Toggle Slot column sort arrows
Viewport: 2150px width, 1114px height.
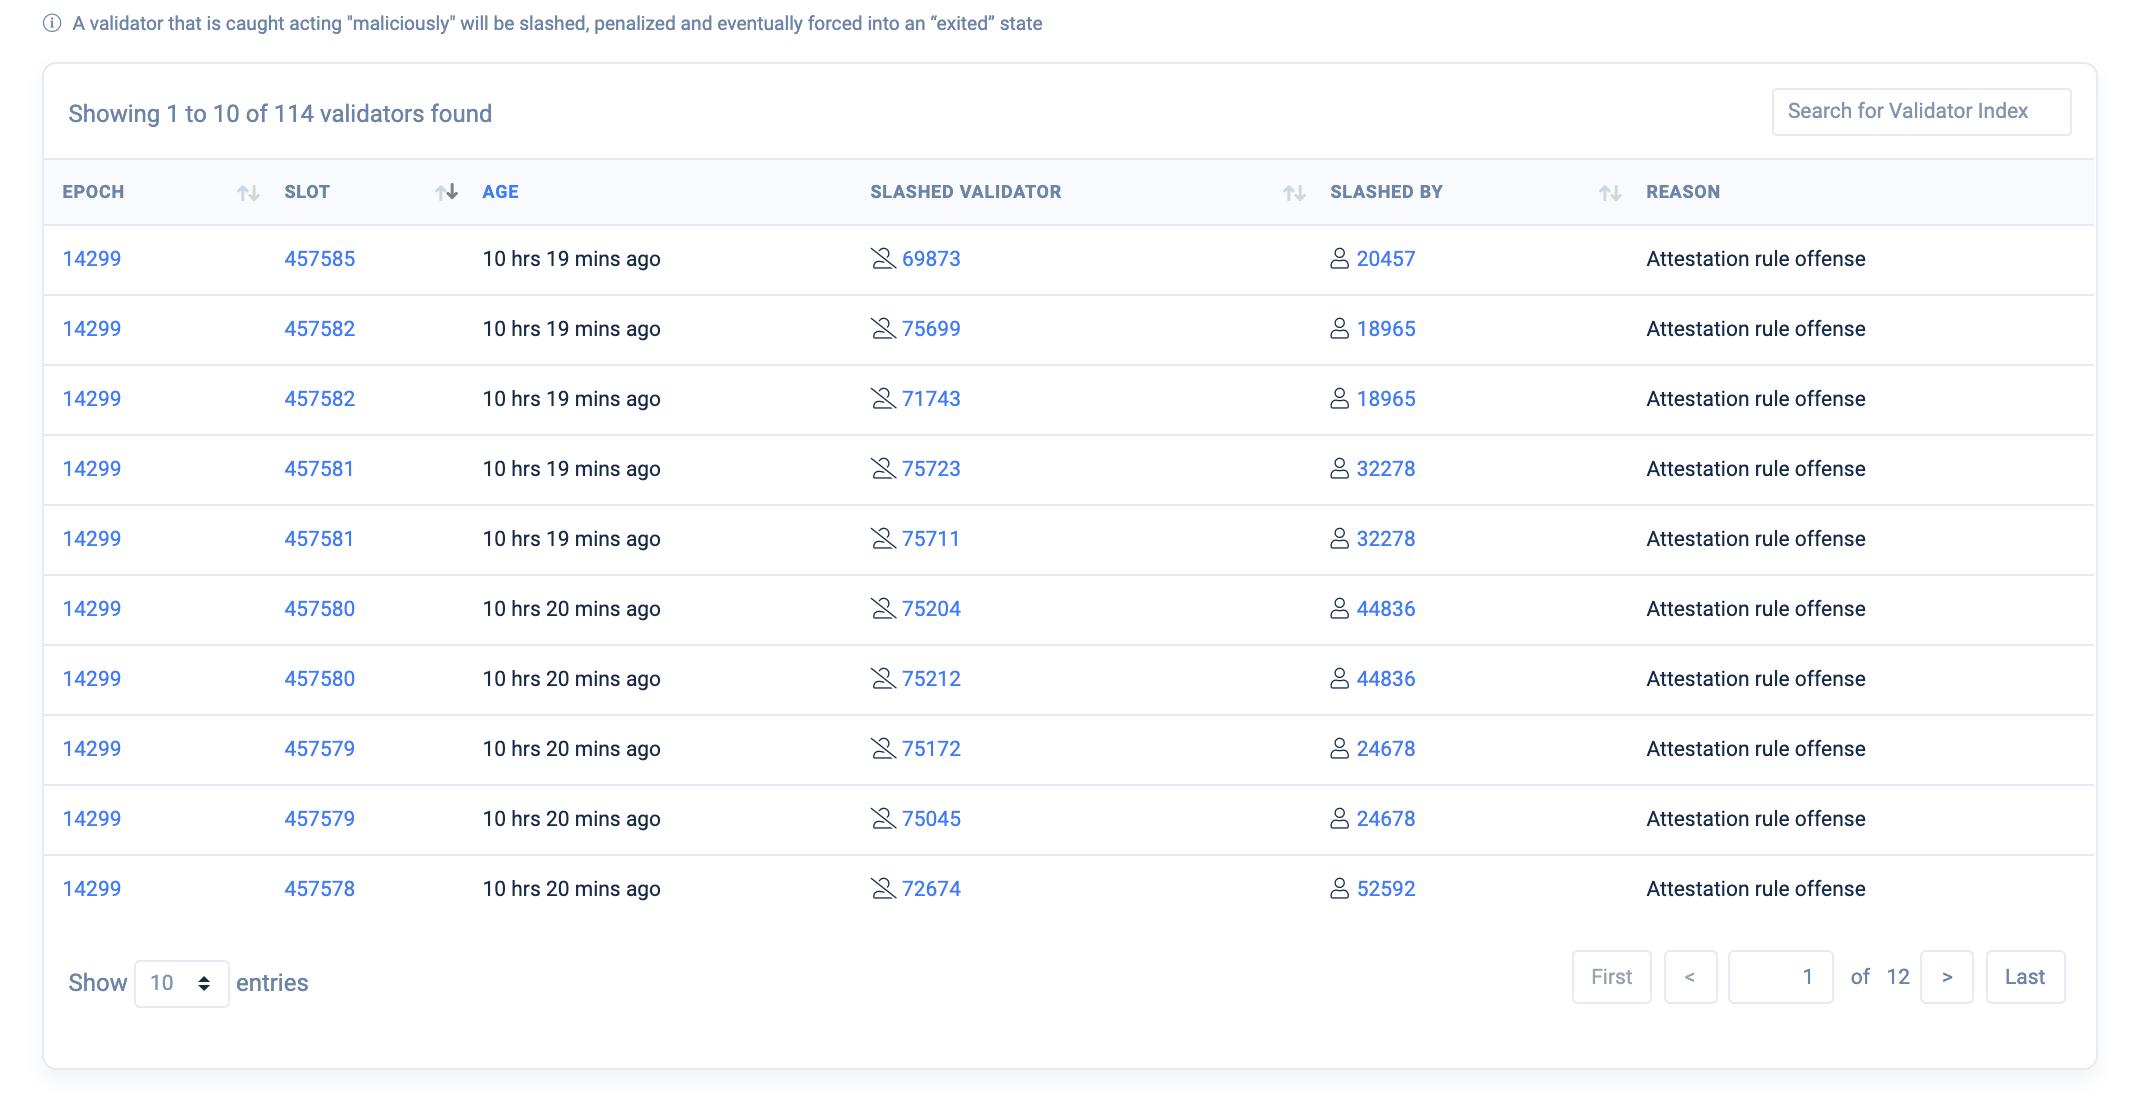click(446, 192)
